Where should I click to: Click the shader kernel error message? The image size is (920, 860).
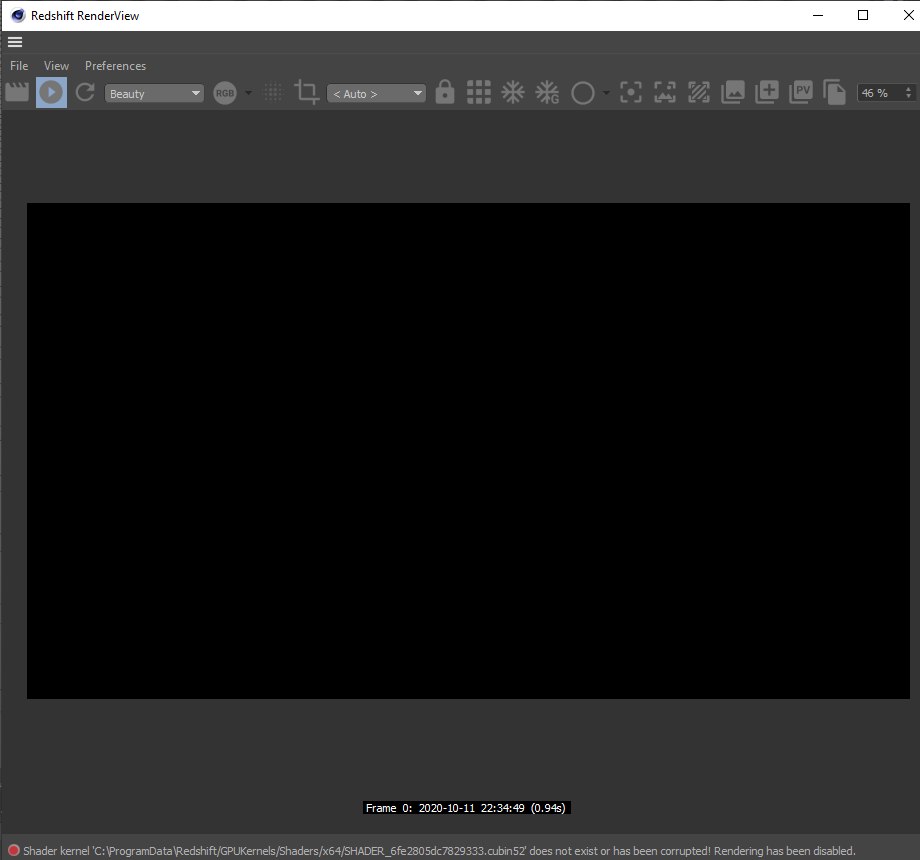tap(439, 851)
